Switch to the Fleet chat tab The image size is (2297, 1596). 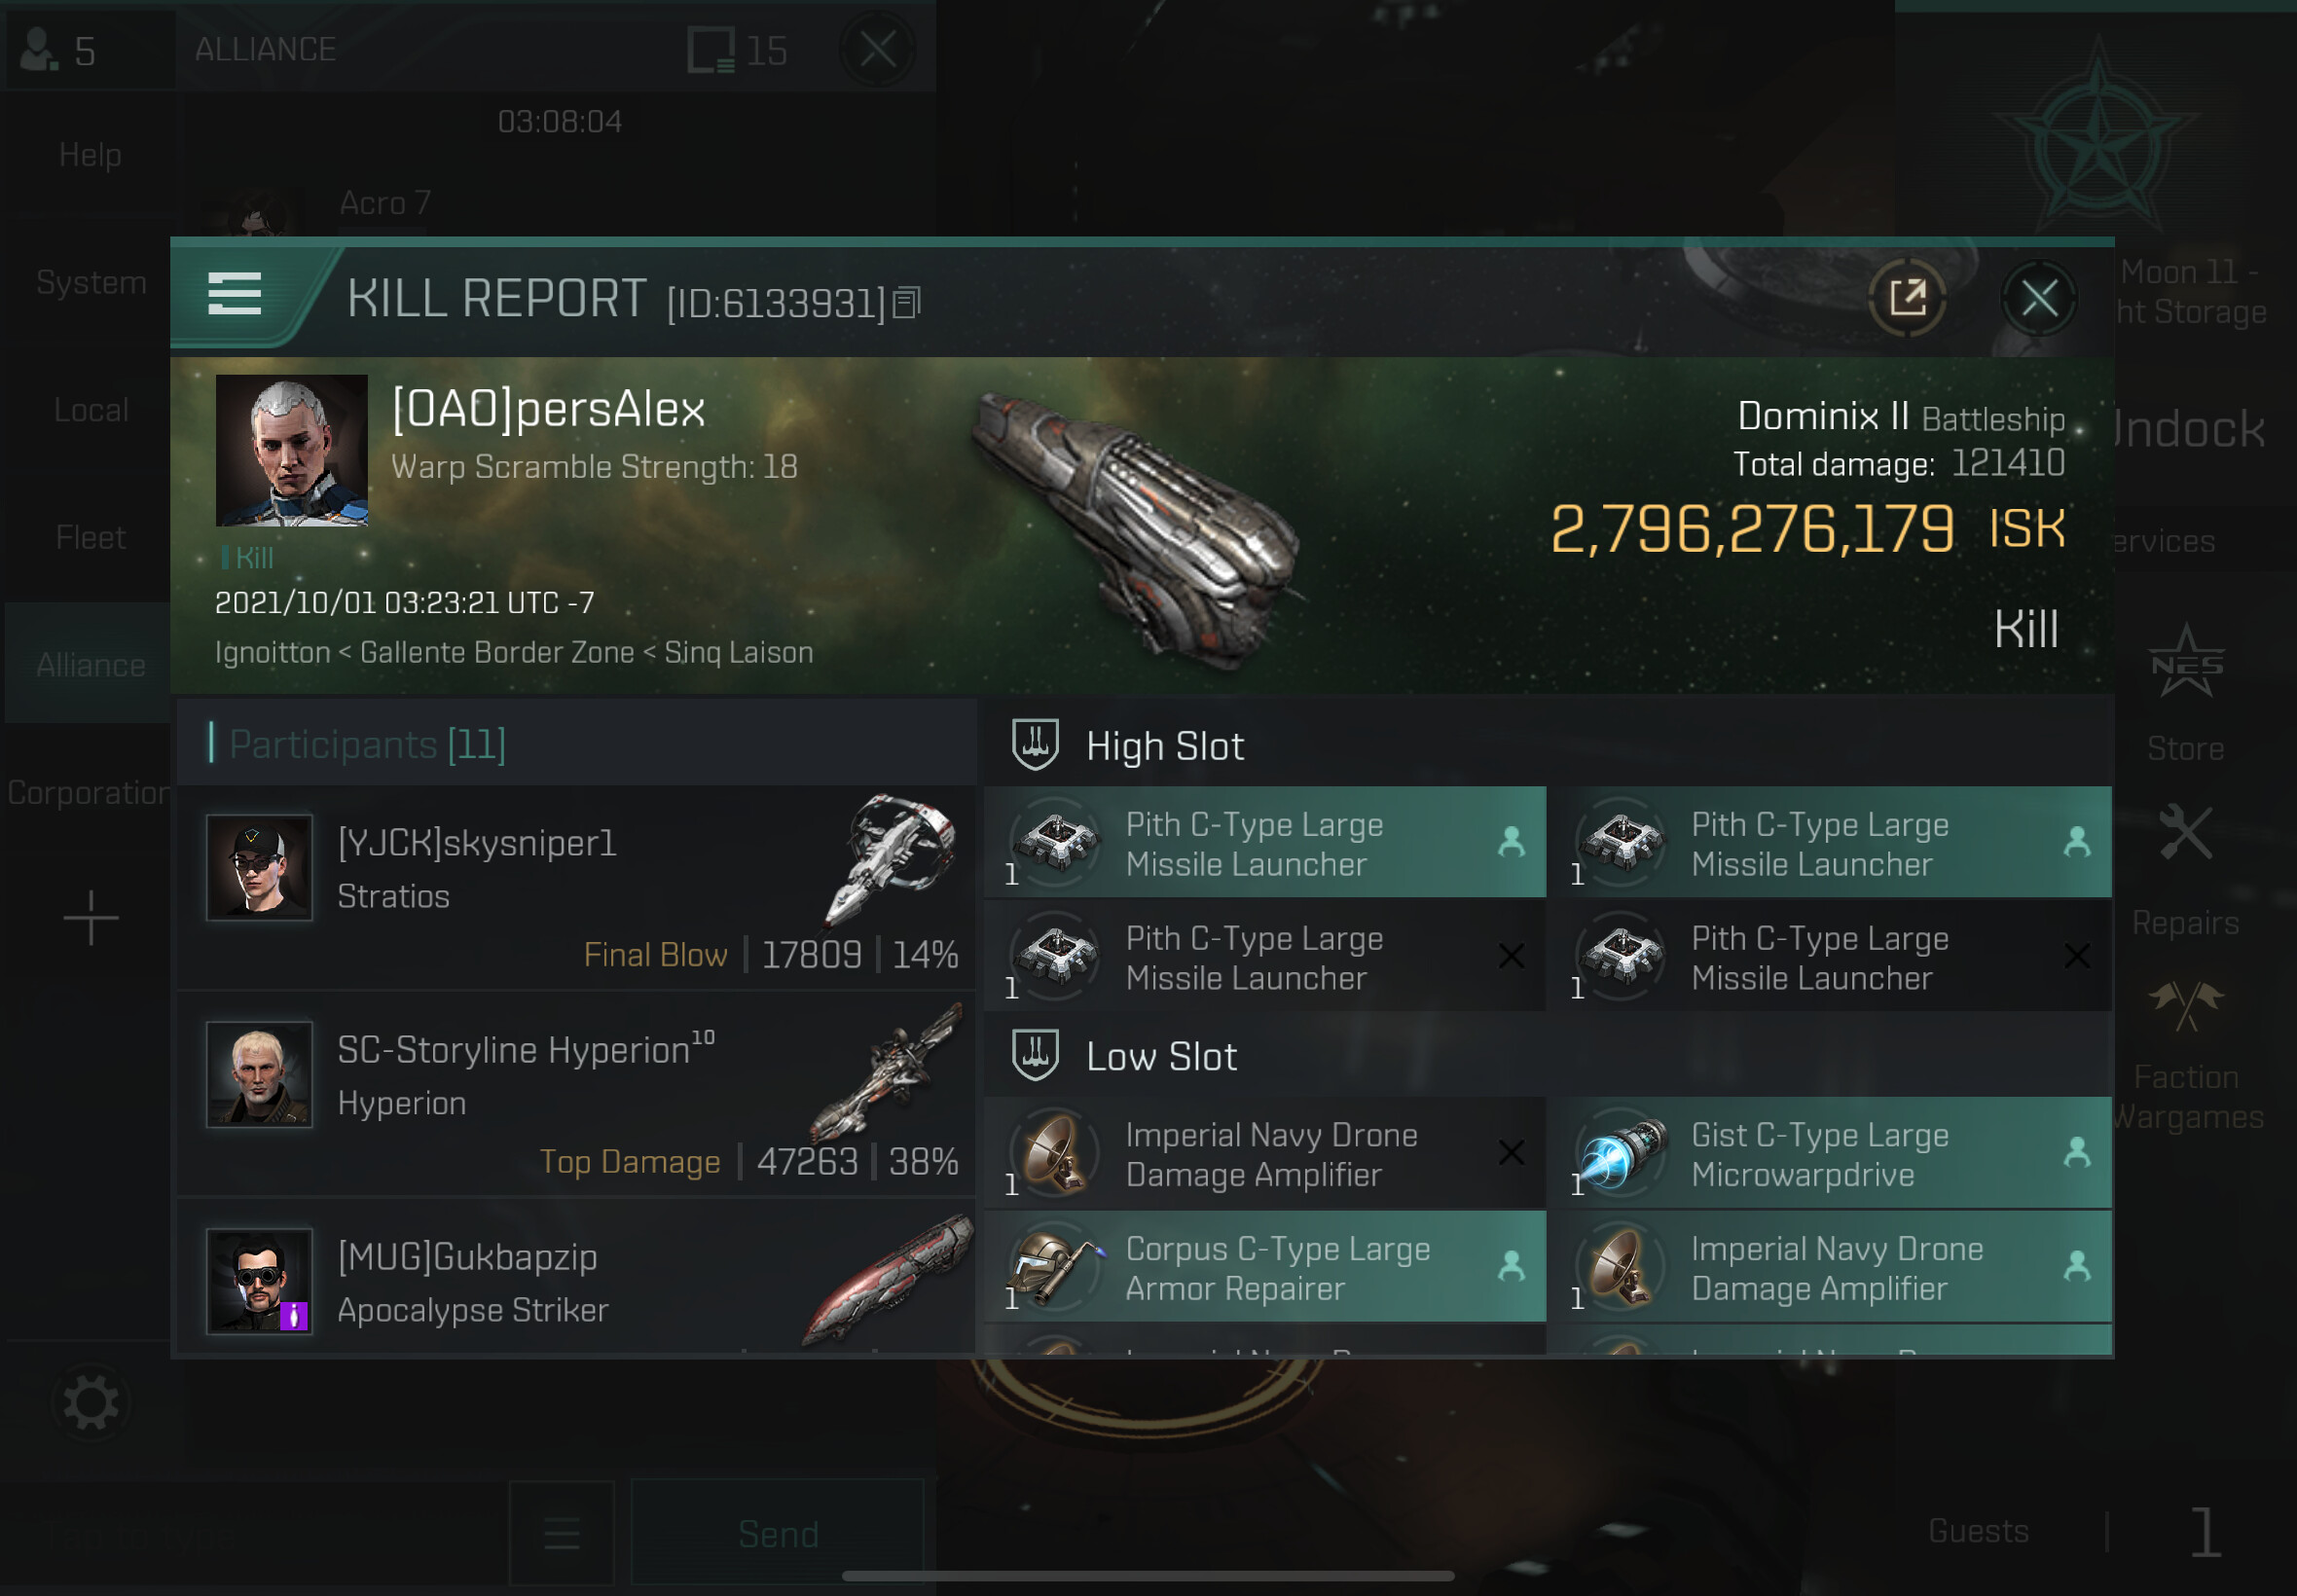click(91, 538)
